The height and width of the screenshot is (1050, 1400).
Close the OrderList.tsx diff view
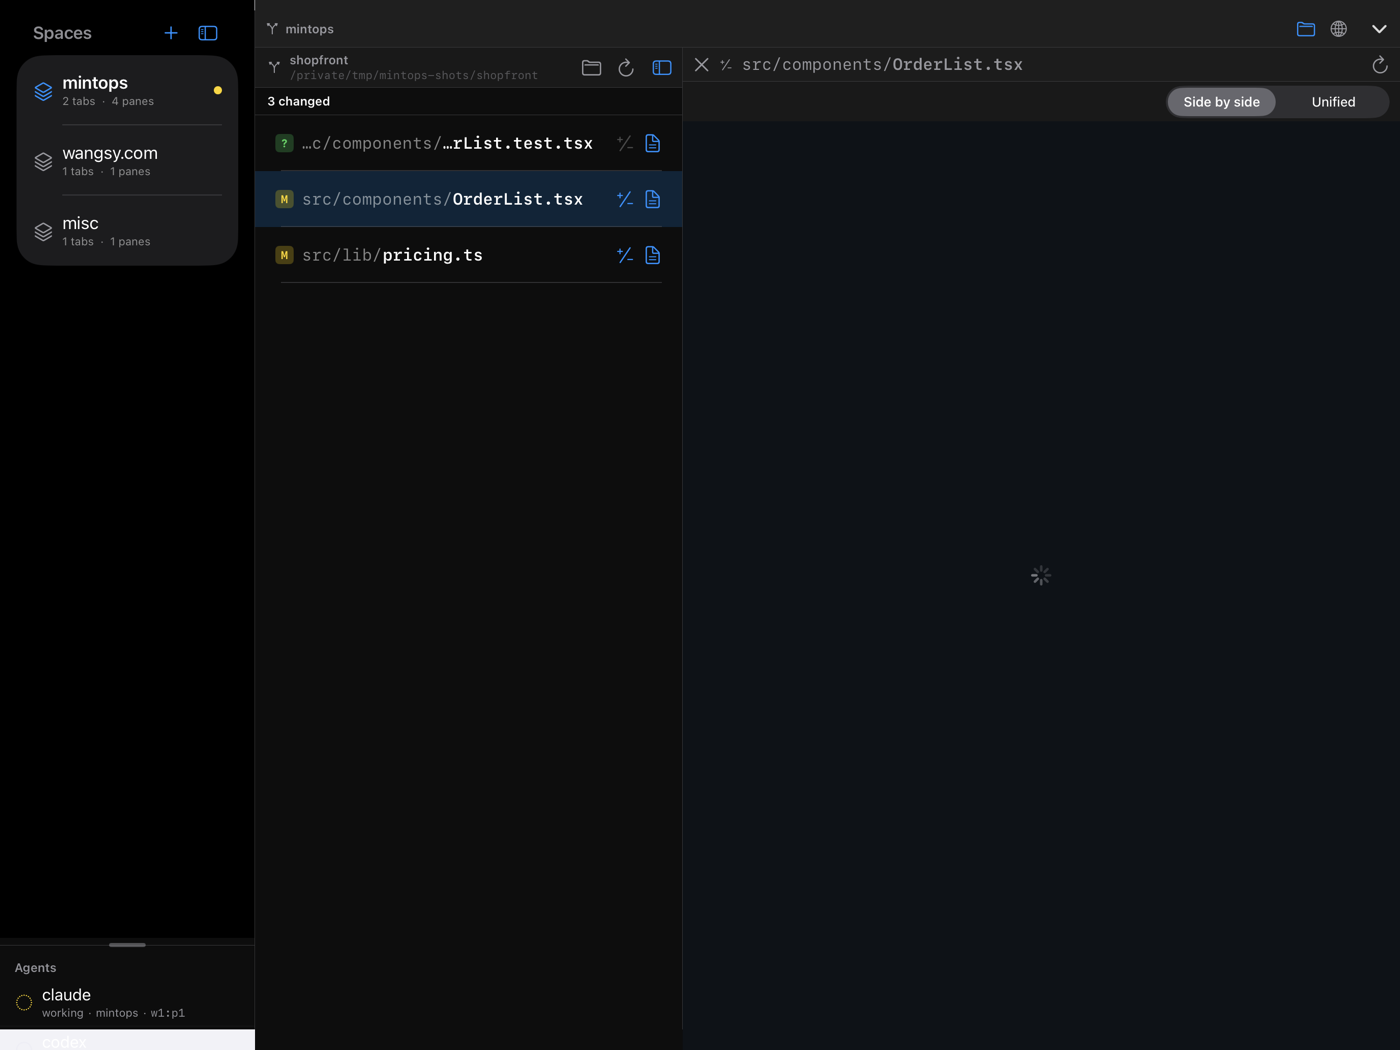click(702, 65)
